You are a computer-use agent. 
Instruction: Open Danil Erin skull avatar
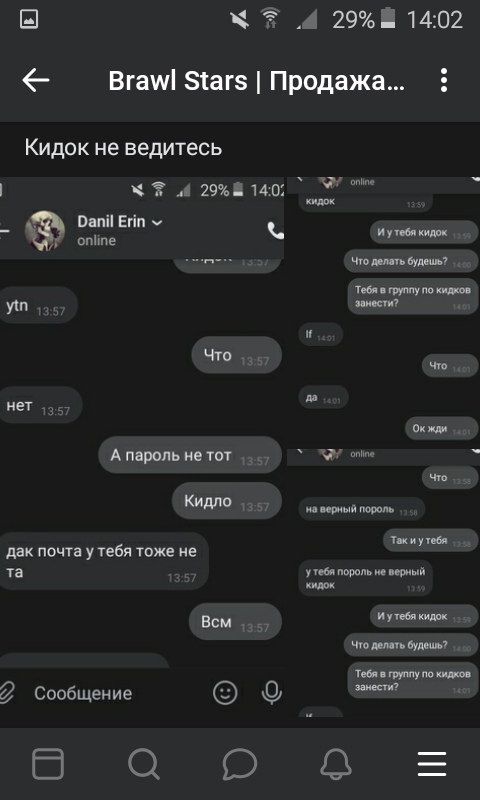point(45,231)
